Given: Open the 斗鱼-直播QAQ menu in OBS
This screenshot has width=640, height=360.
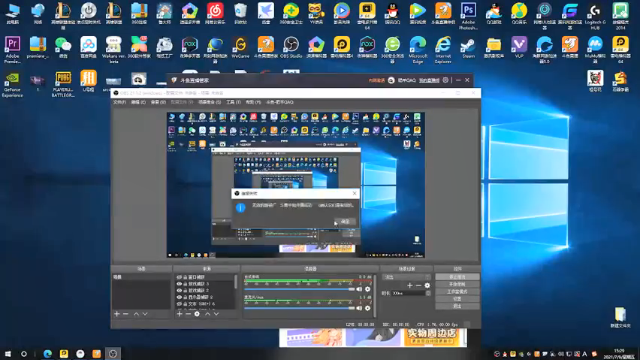Looking at the screenshot, I should pyautogui.click(x=280, y=102).
